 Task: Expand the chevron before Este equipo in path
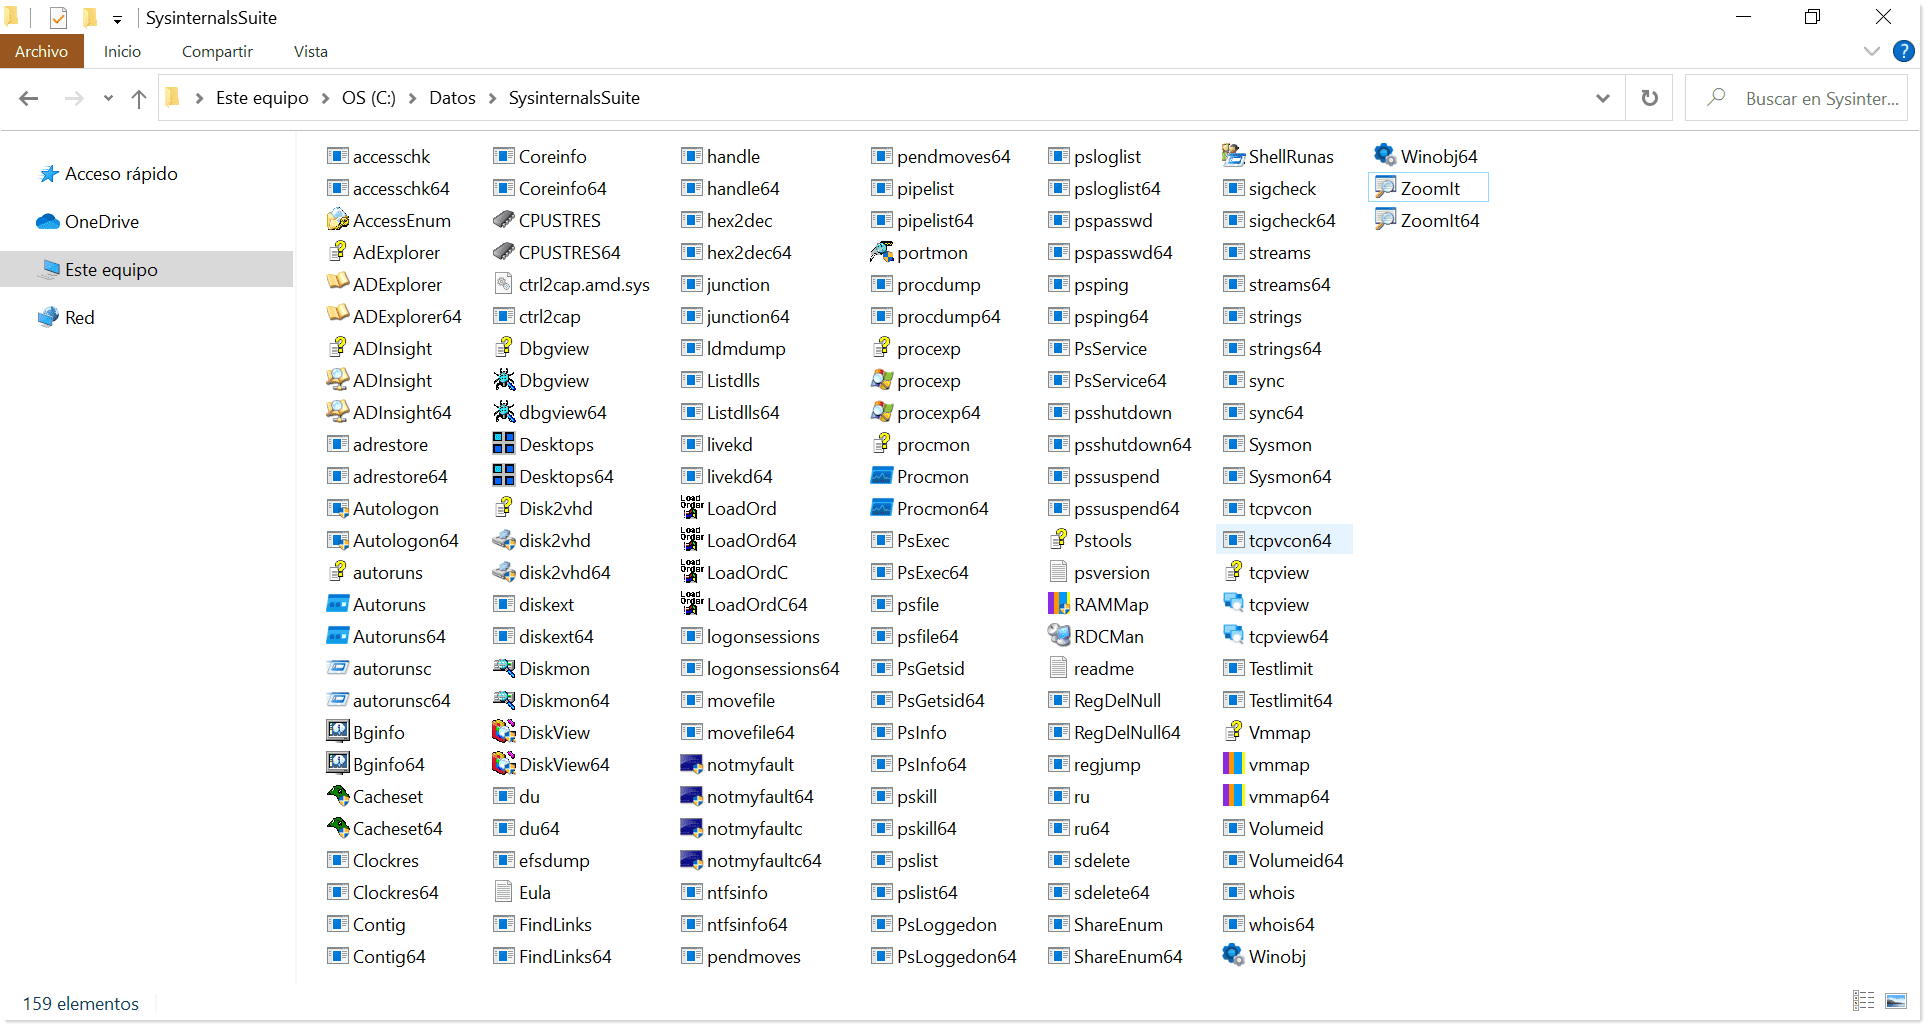pyautogui.click(x=199, y=98)
